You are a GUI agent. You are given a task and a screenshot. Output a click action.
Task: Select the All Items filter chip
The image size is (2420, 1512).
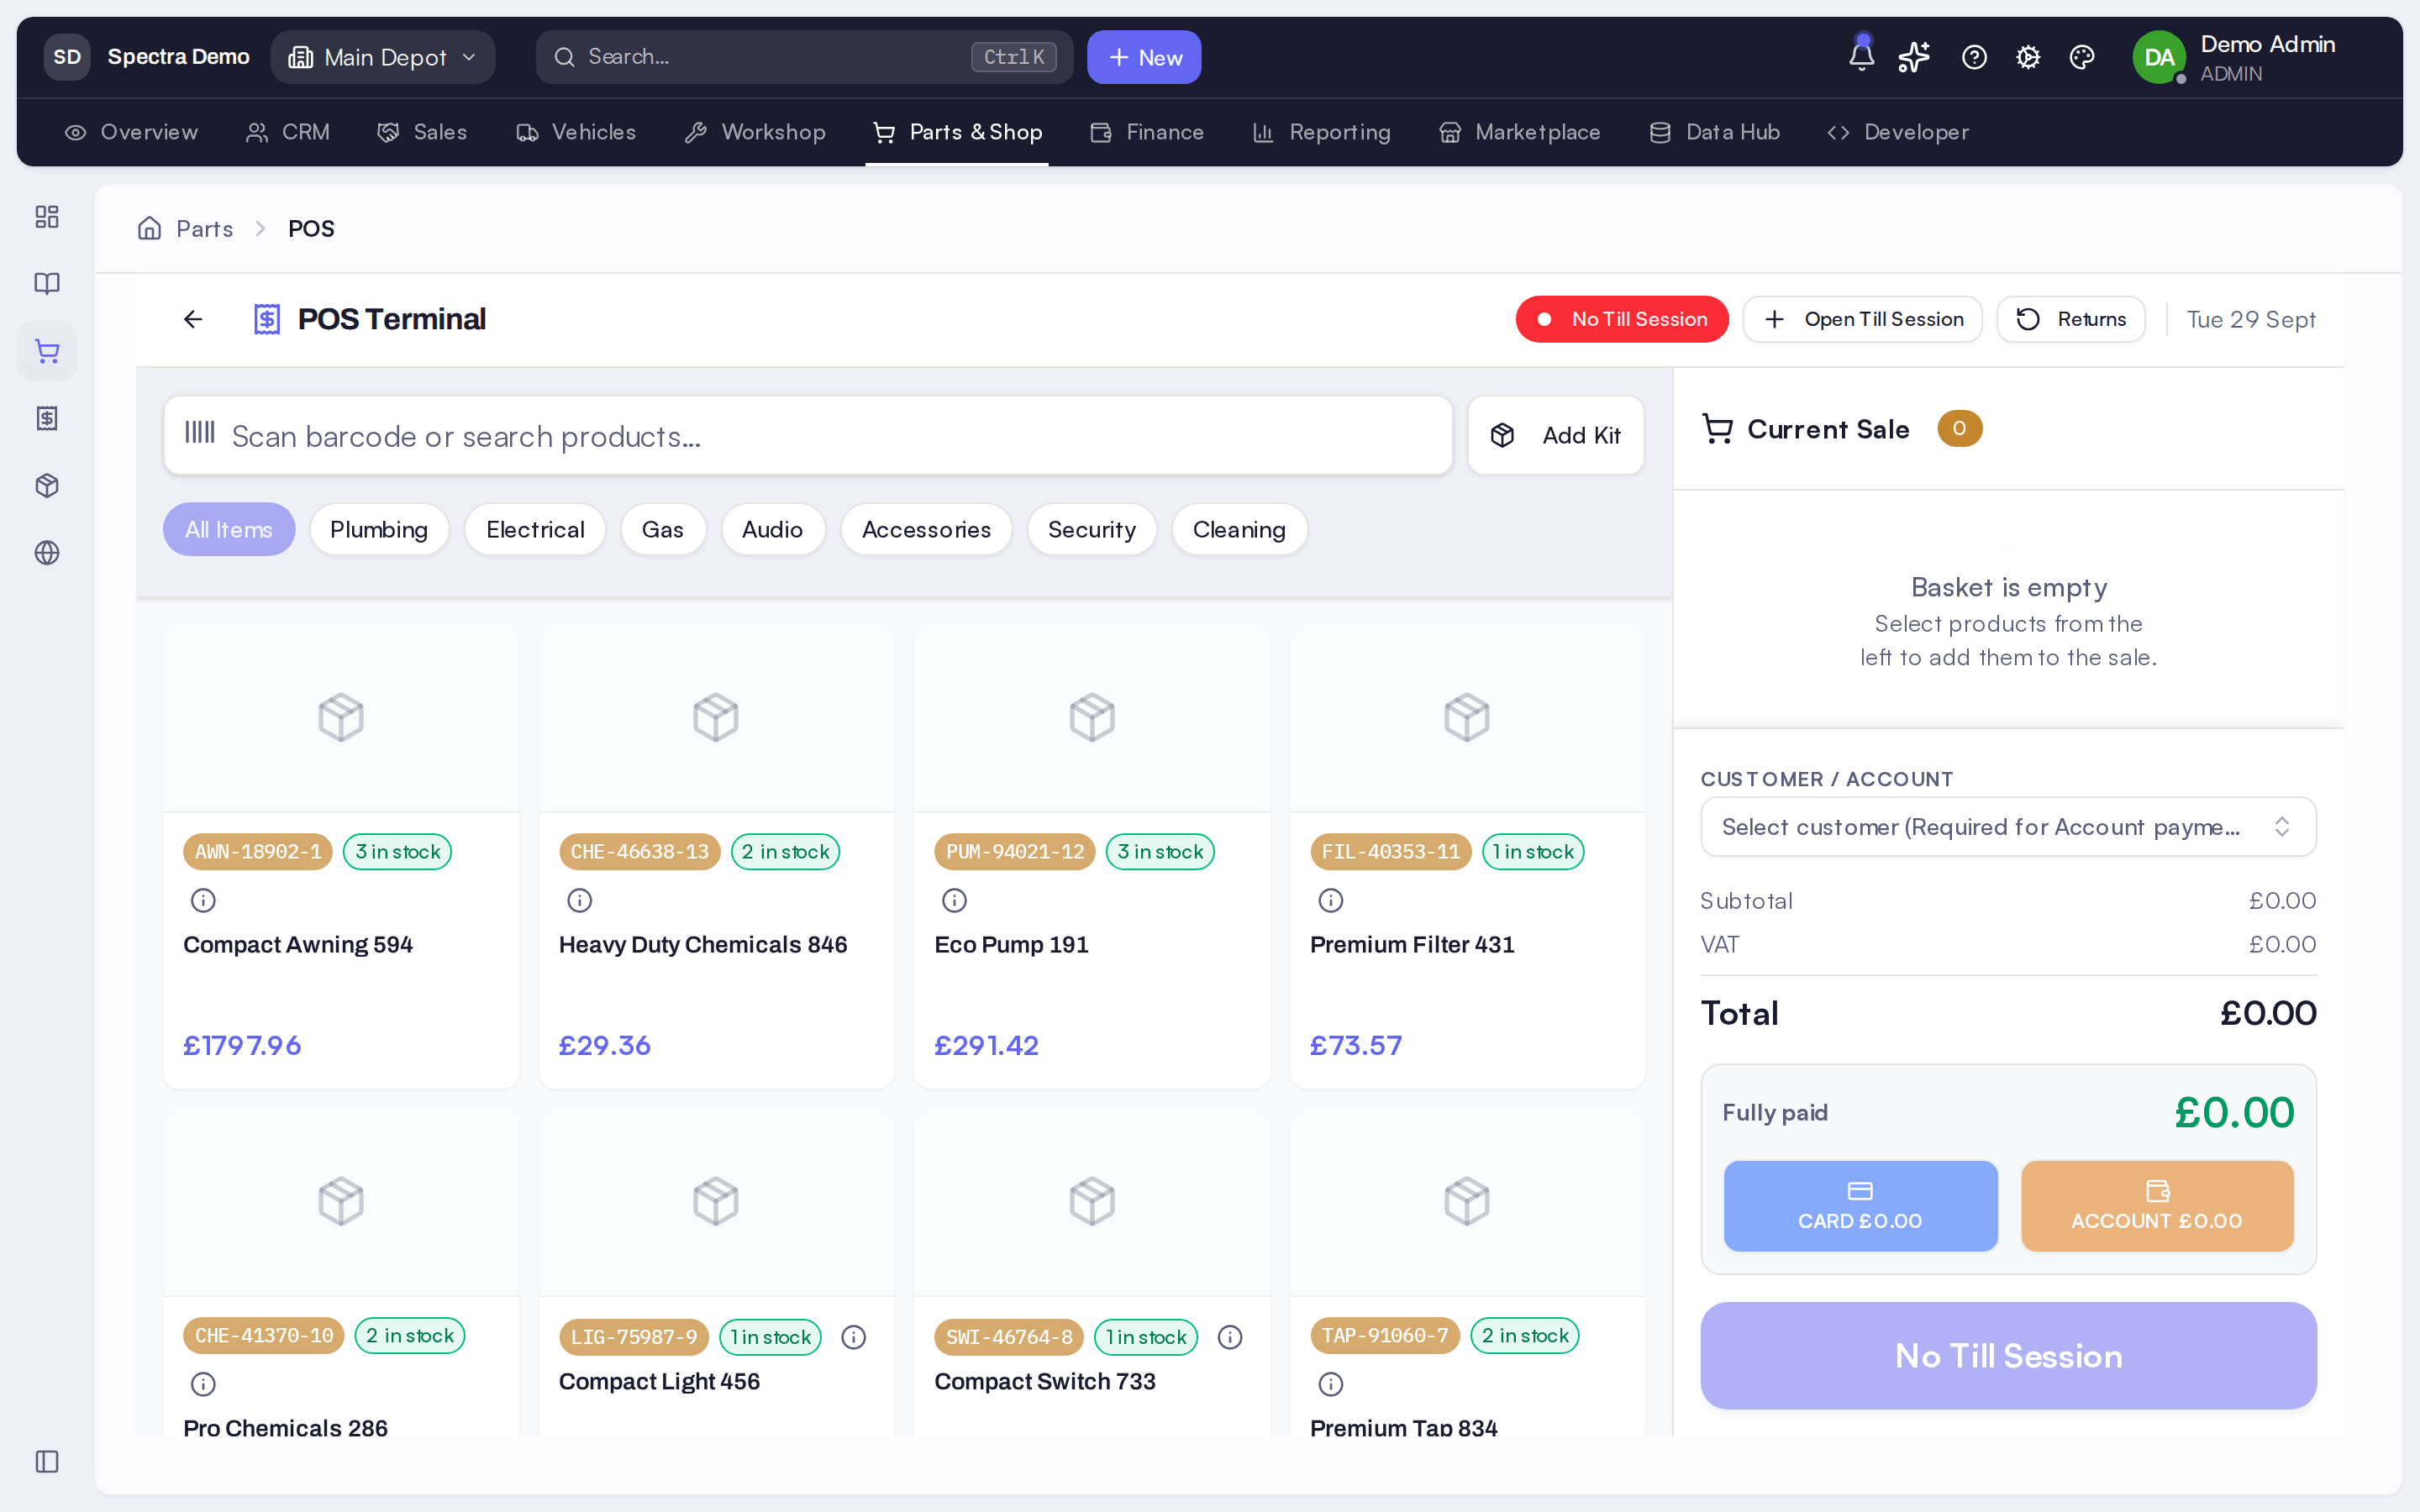point(229,529)
